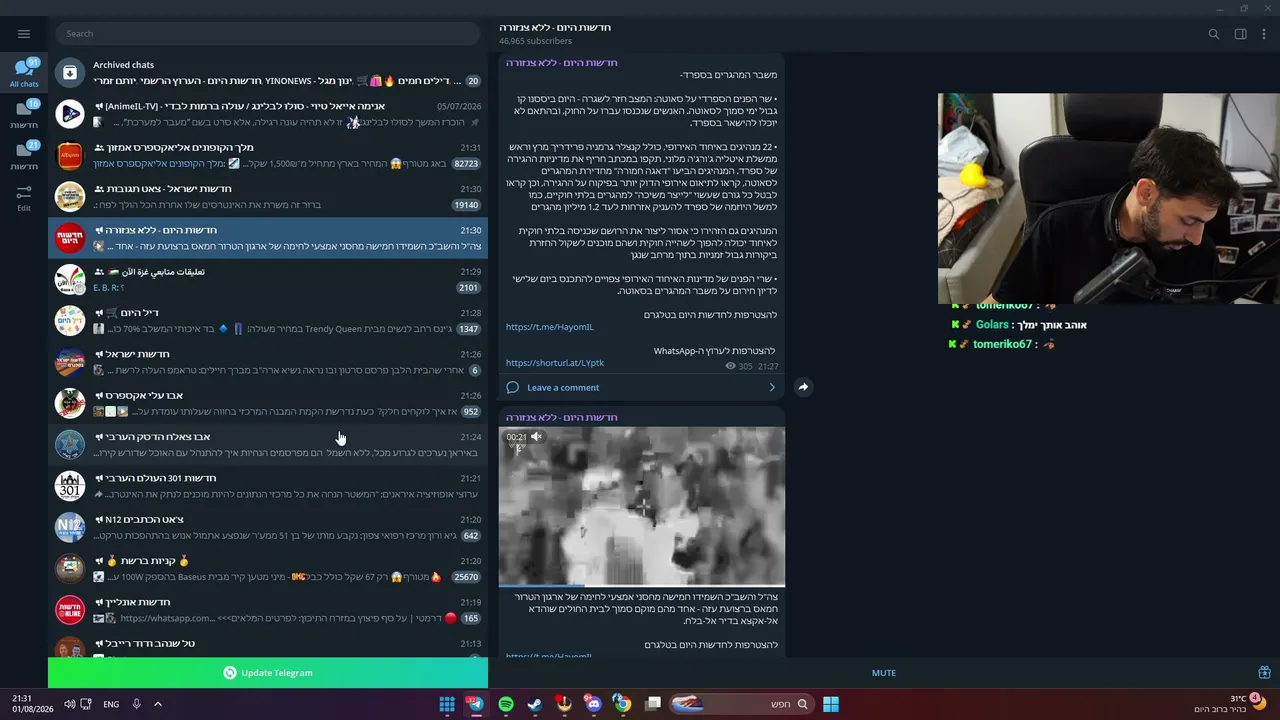1280x720 pixels.
Task: Open Google Chrome from the taskbar
Action: [623, 704]
